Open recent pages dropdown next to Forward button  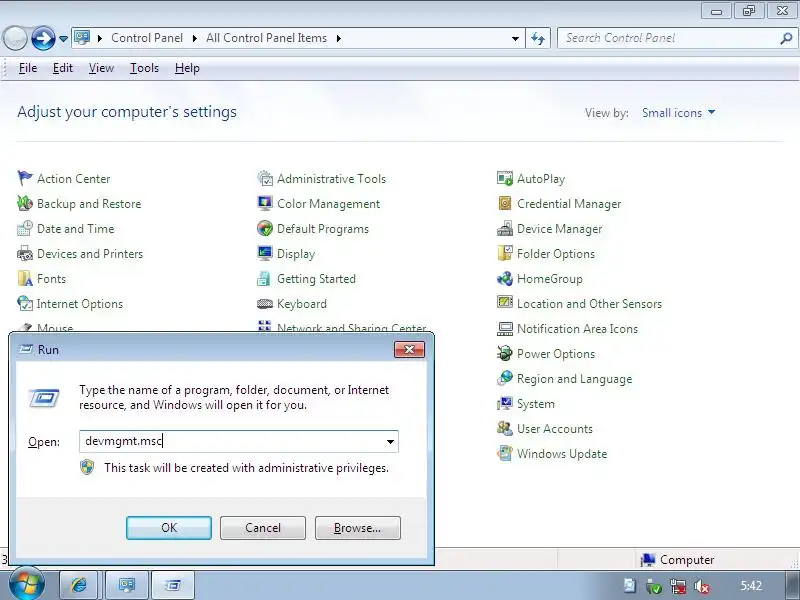point(63,38)
